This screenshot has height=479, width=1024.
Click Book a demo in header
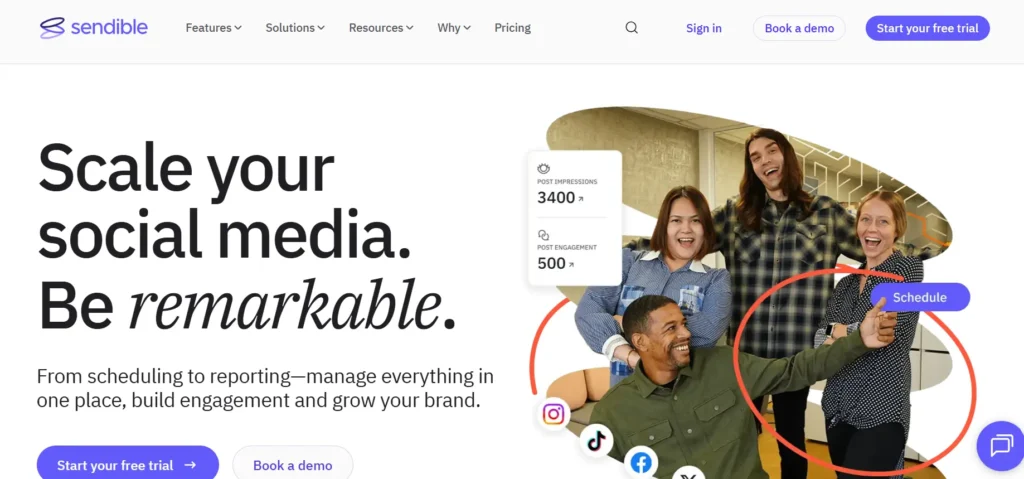799,28
